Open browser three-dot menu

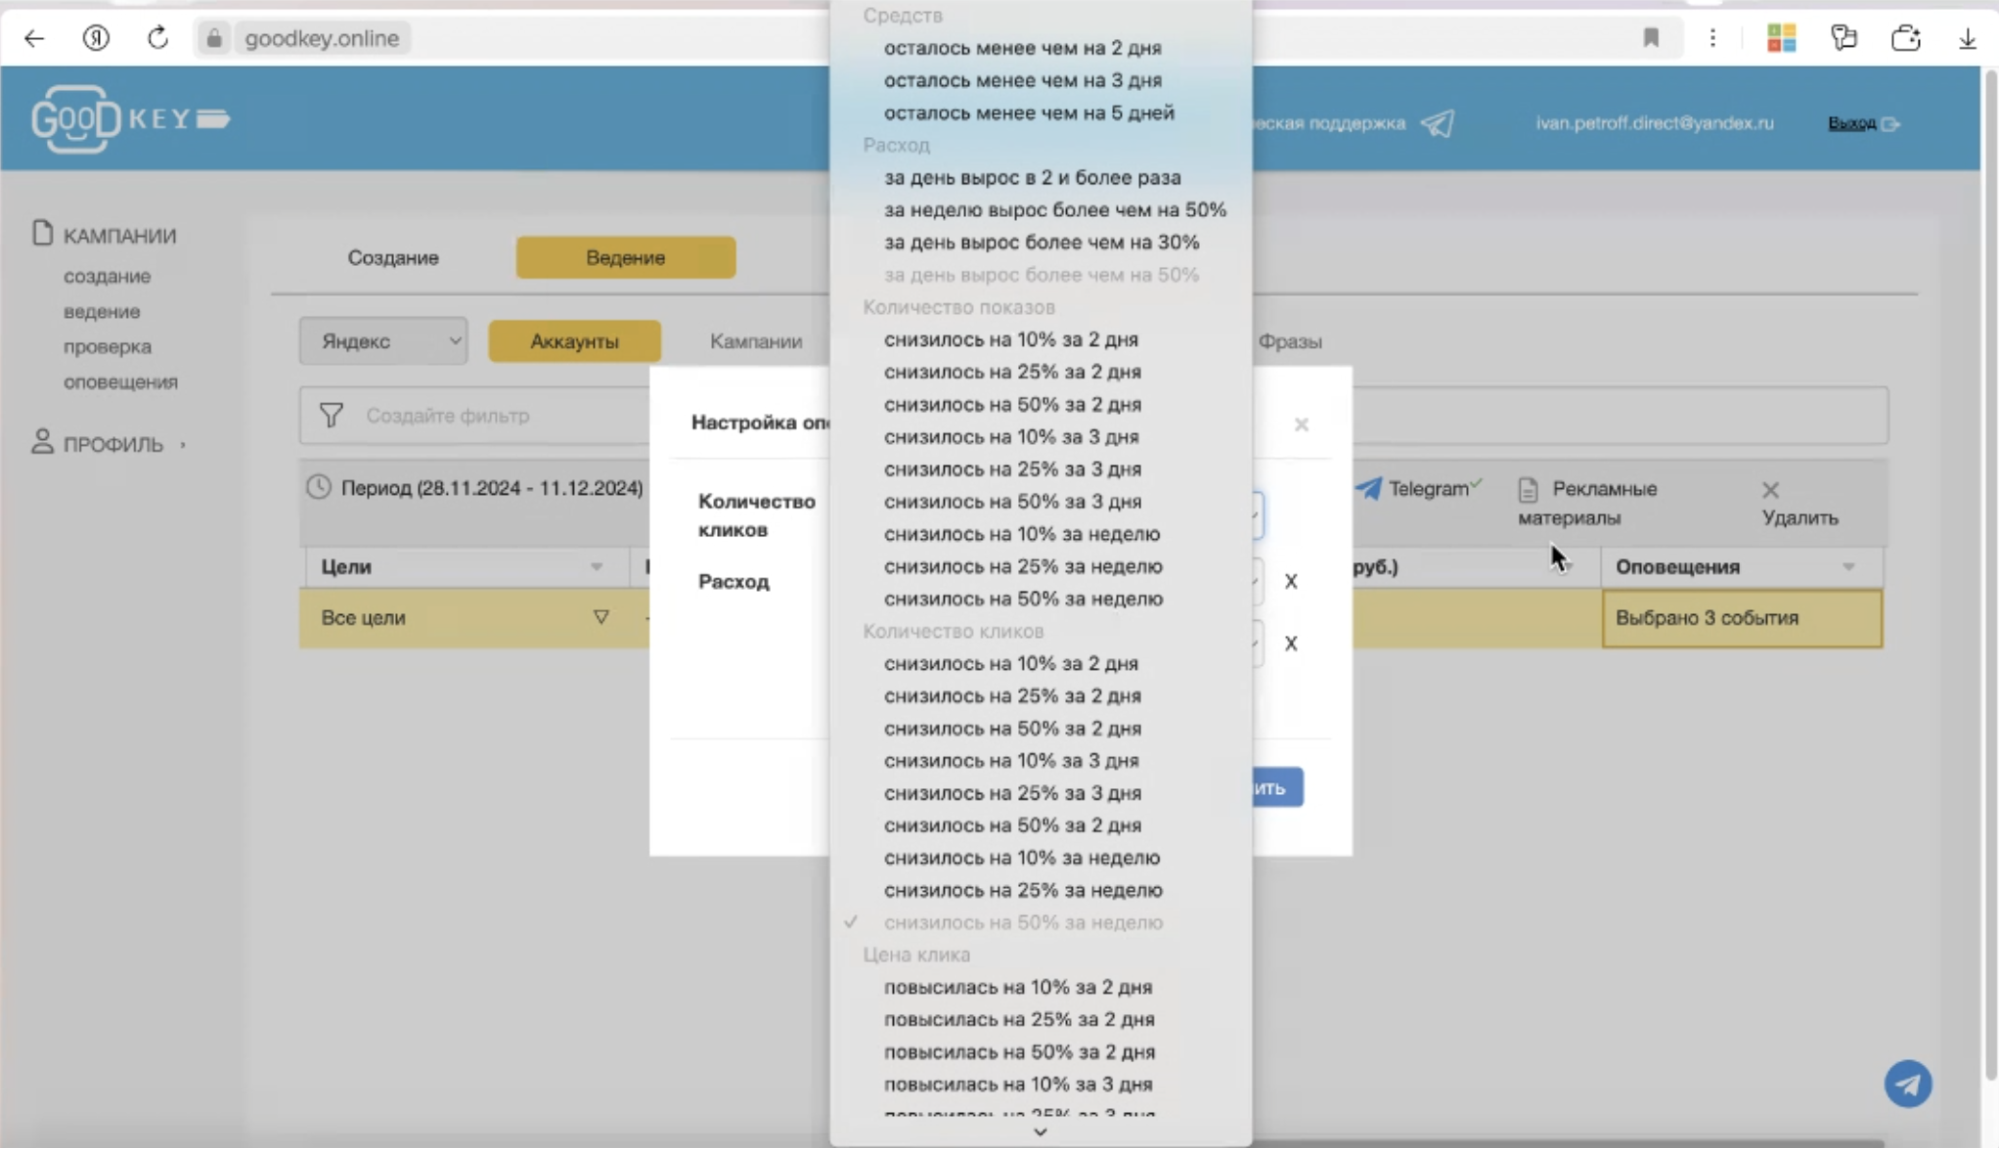(1713, 38)
